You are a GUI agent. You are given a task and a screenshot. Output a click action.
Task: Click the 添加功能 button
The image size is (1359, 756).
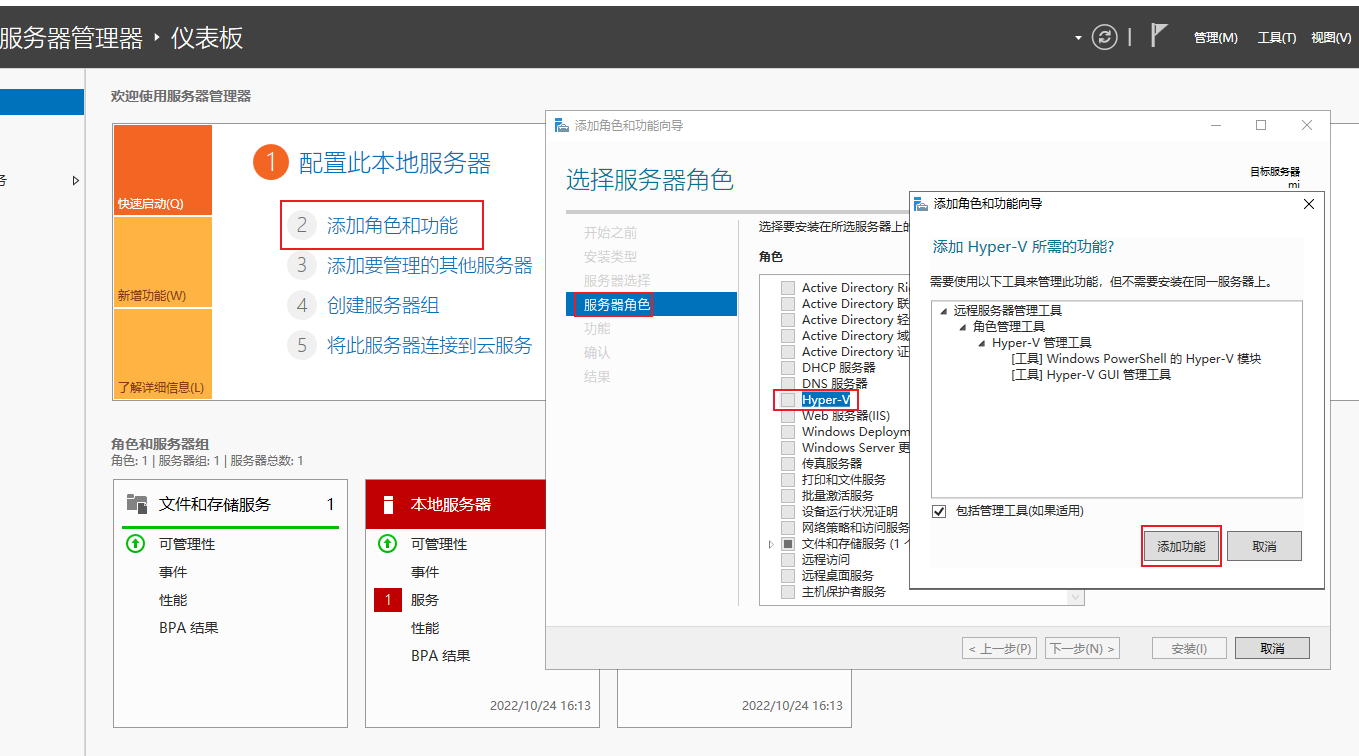coord(1181,547)
